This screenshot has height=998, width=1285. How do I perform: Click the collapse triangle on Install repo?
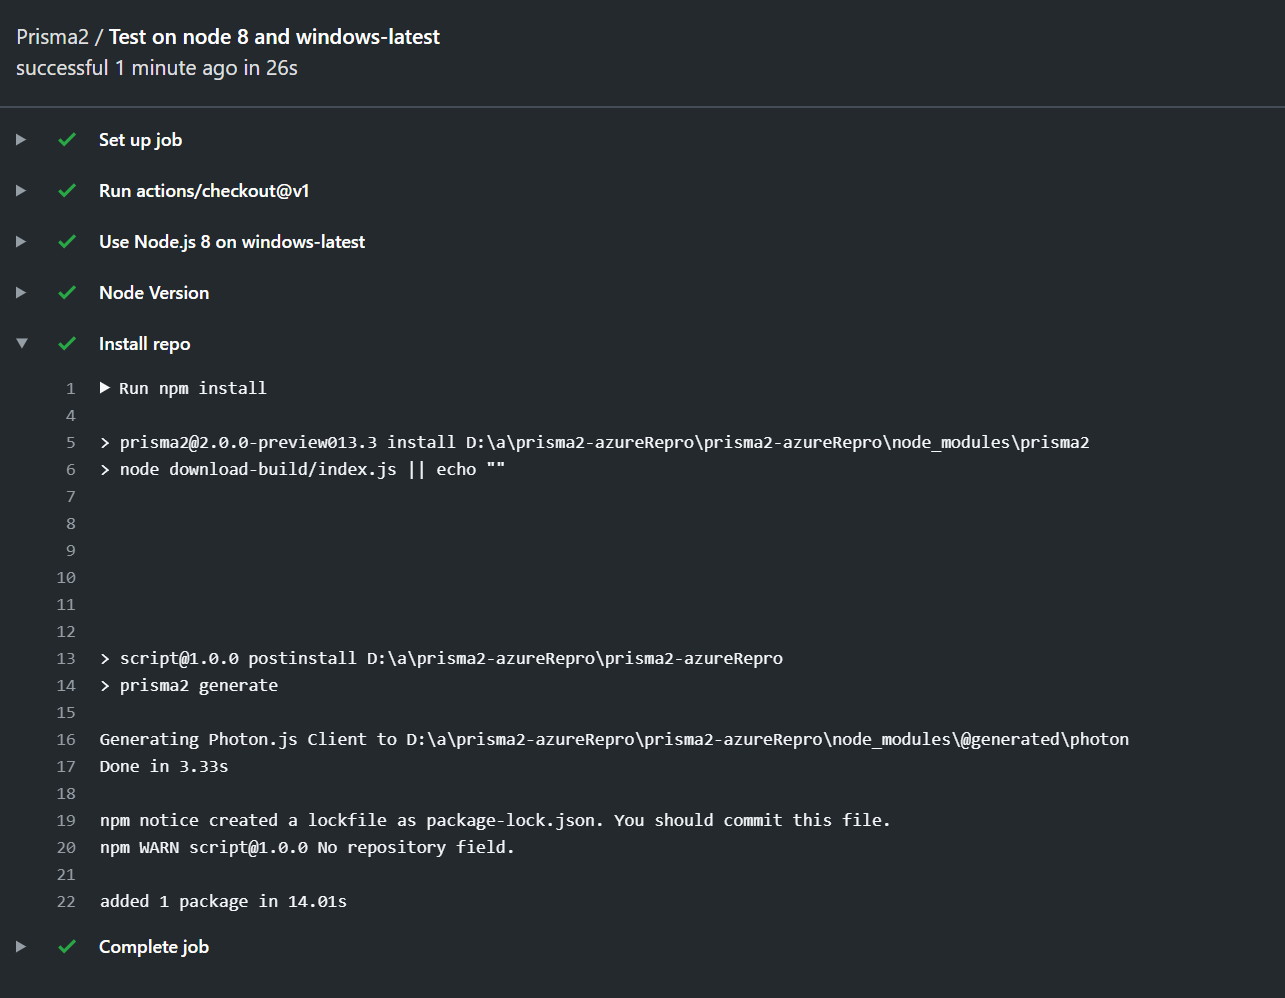(x=21, y=342)
